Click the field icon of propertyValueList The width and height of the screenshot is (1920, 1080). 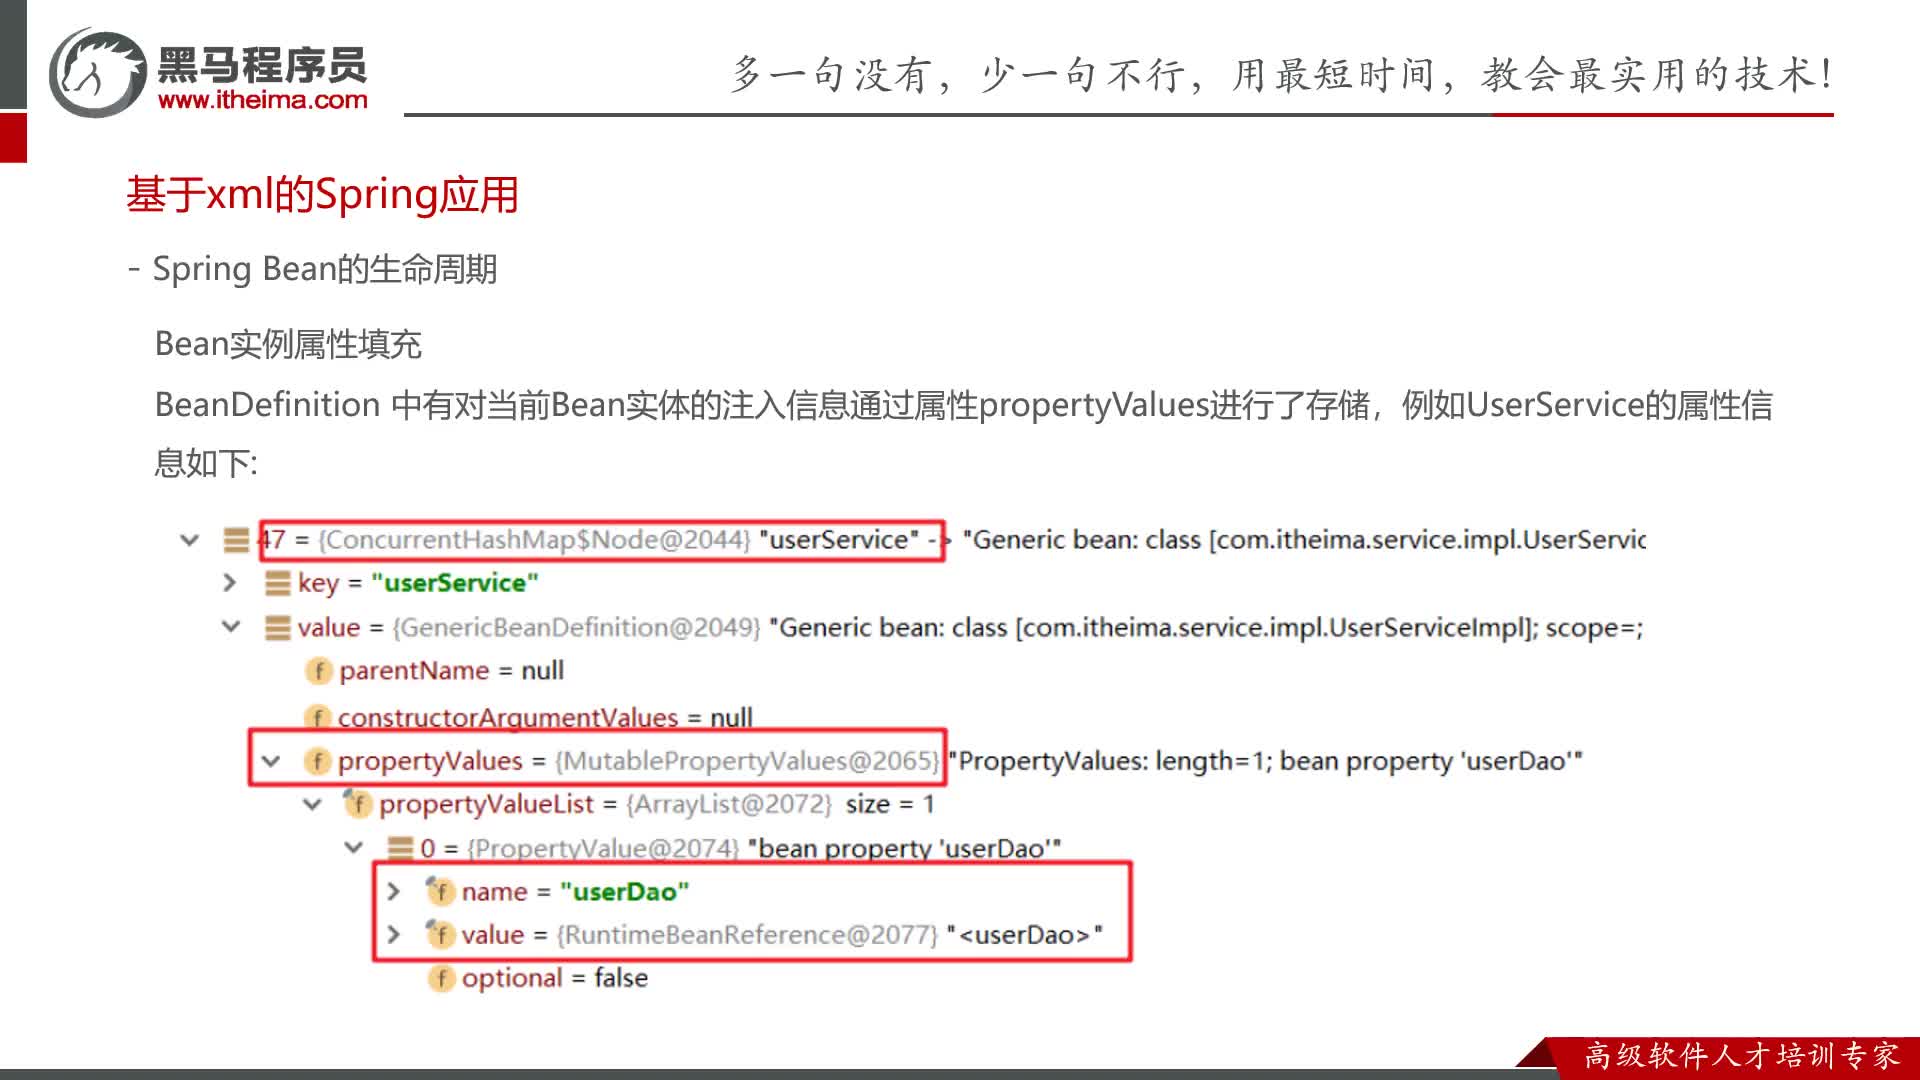point(357,803)
